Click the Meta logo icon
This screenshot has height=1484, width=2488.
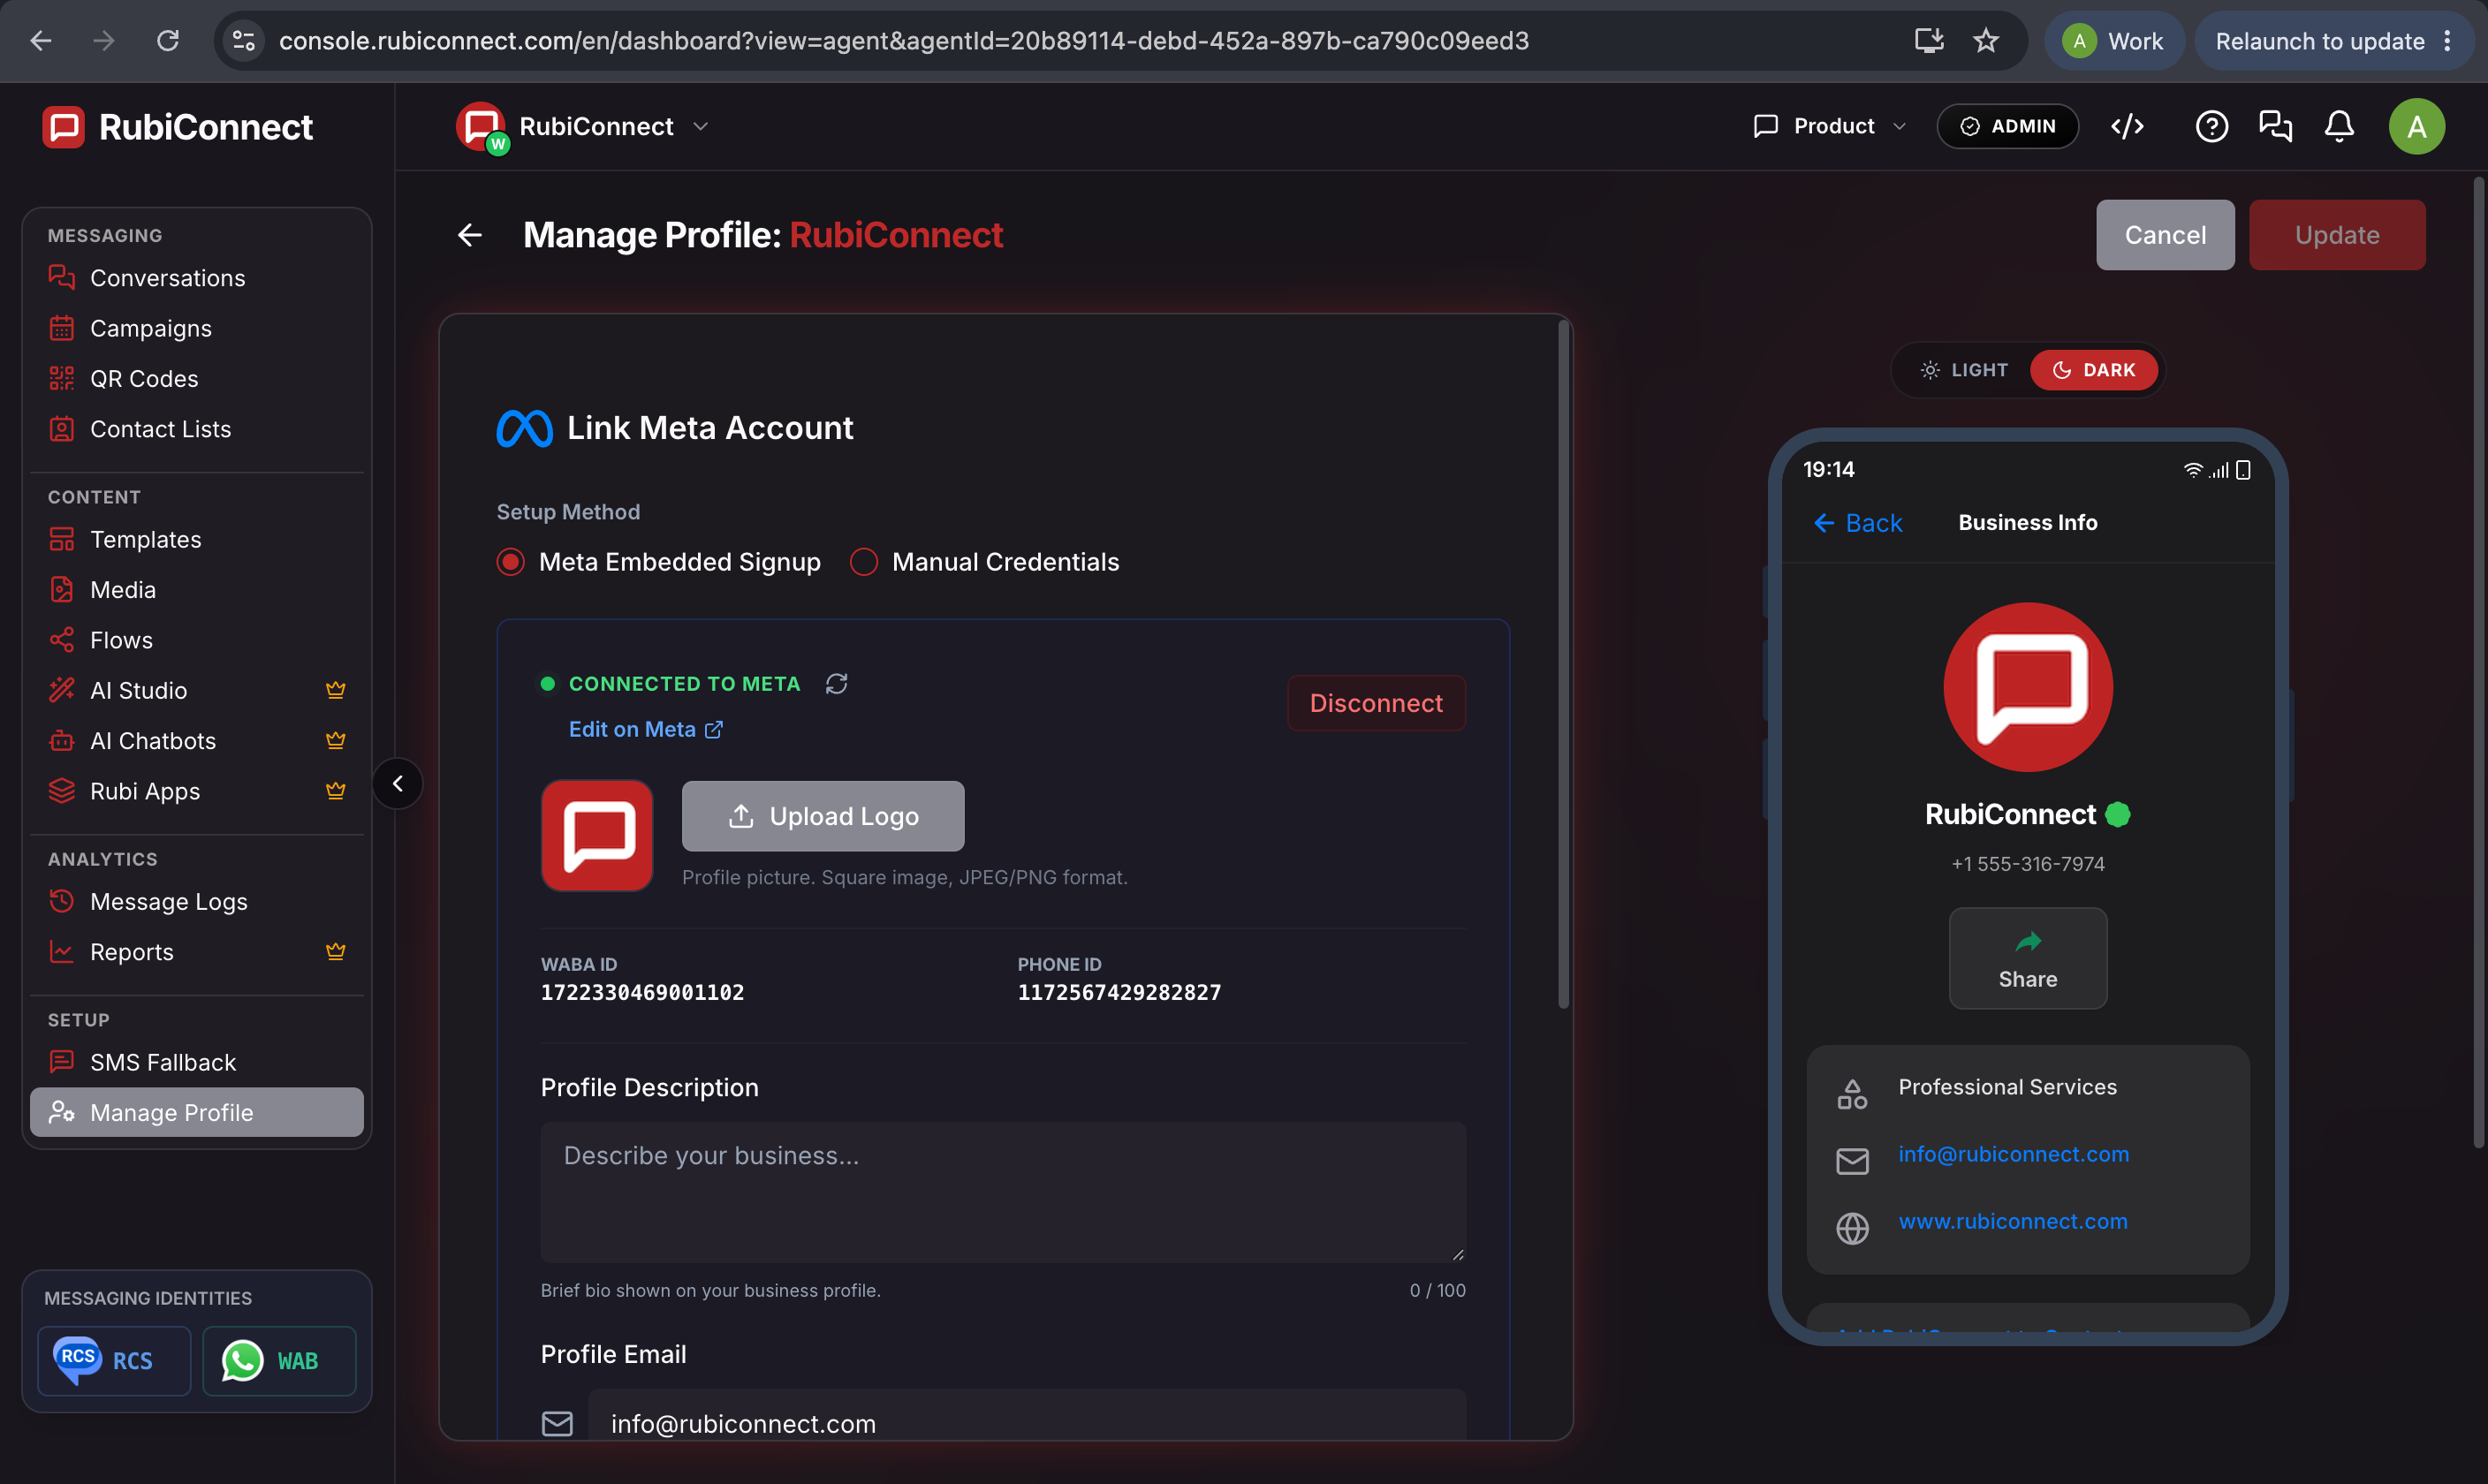click(524, 428)
